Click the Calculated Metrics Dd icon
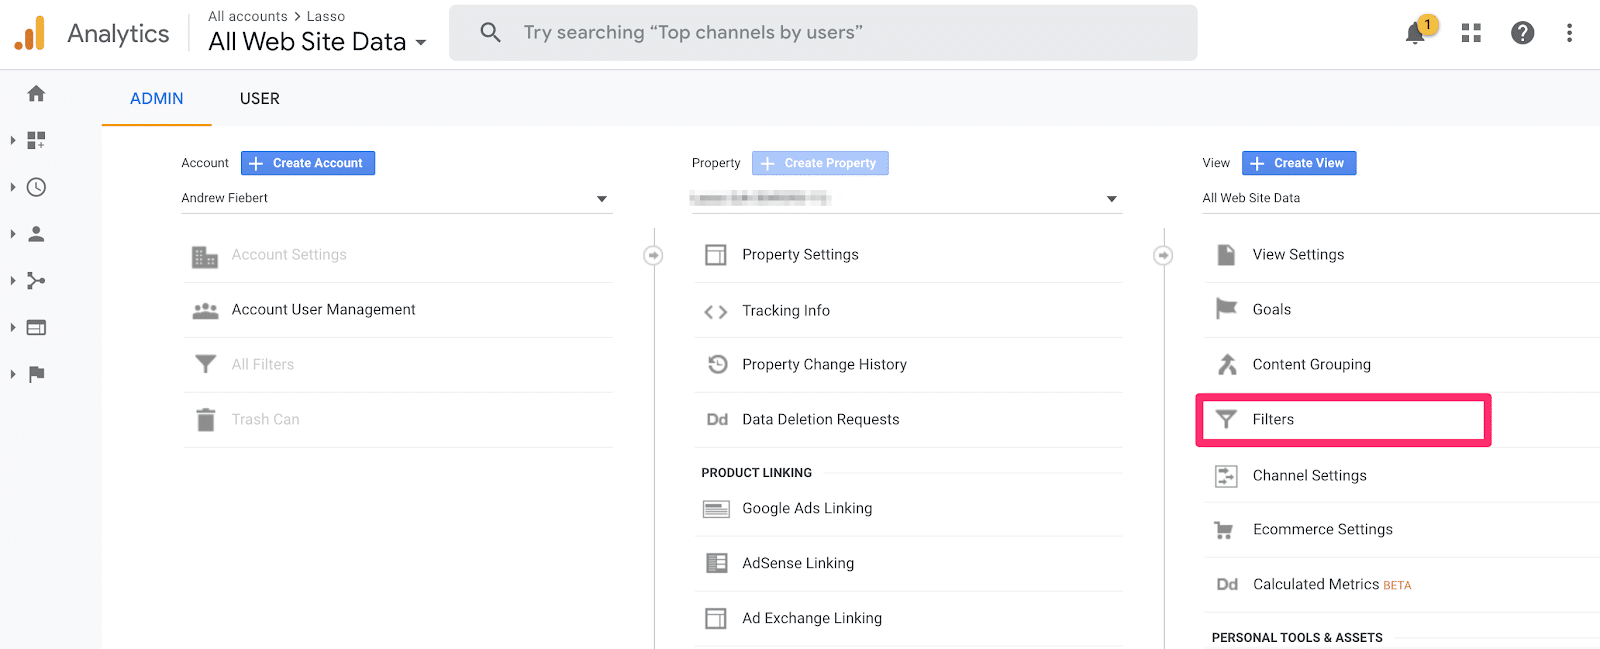The height and width of the screenshot is (649, 1600). tap(1227, 585)
